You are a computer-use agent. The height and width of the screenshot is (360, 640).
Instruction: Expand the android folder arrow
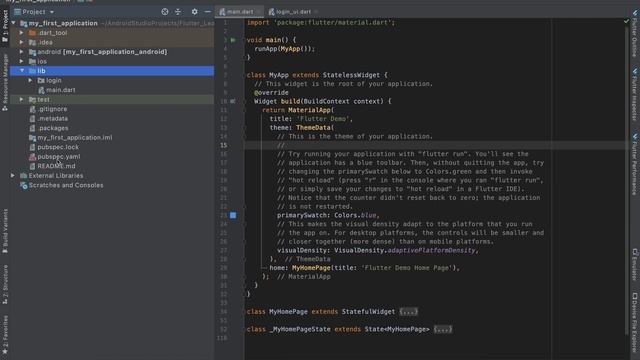(22, 52)
